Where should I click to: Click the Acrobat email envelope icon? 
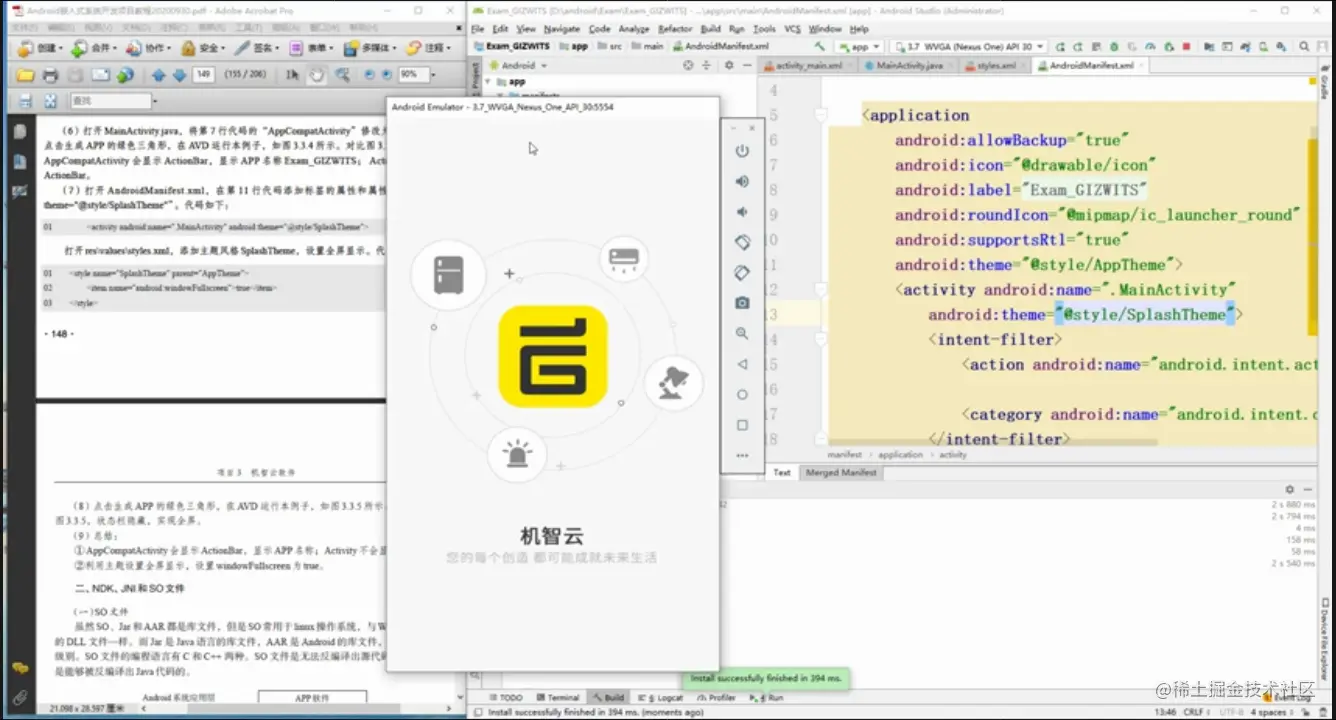coord(100,74)
